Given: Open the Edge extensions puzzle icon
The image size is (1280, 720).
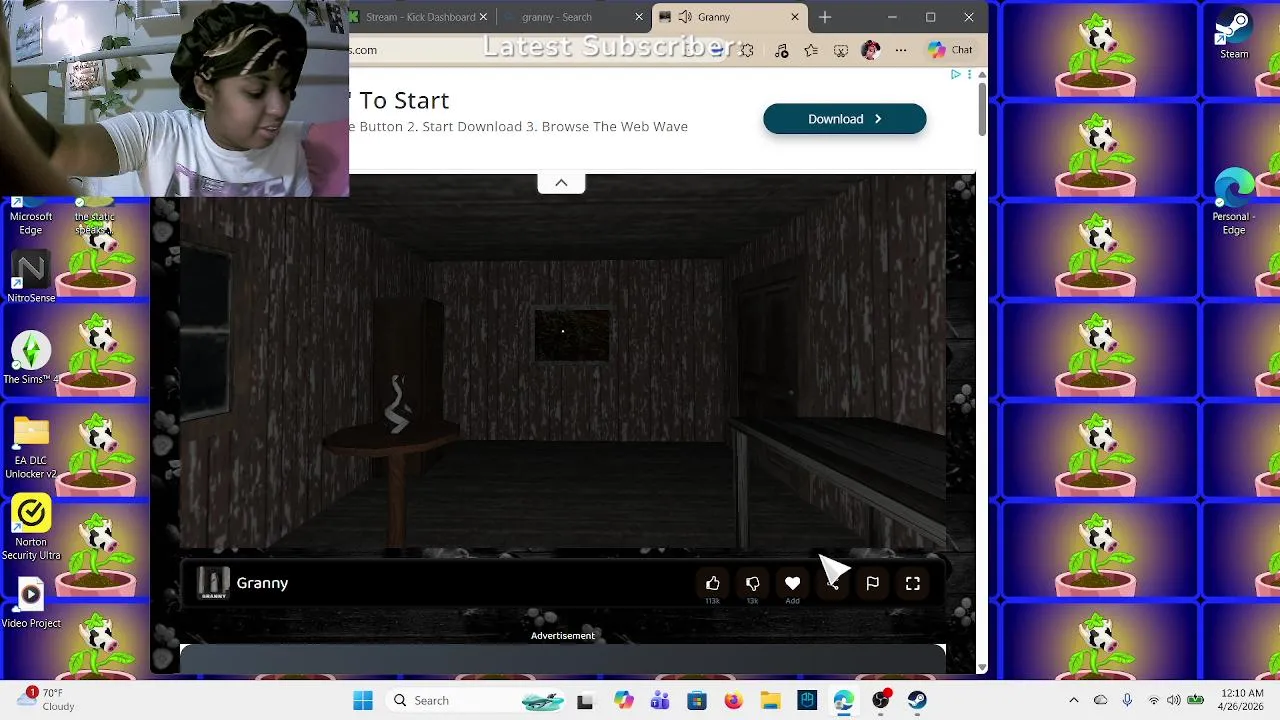Looking at the screenshot, I should (746, 50).
